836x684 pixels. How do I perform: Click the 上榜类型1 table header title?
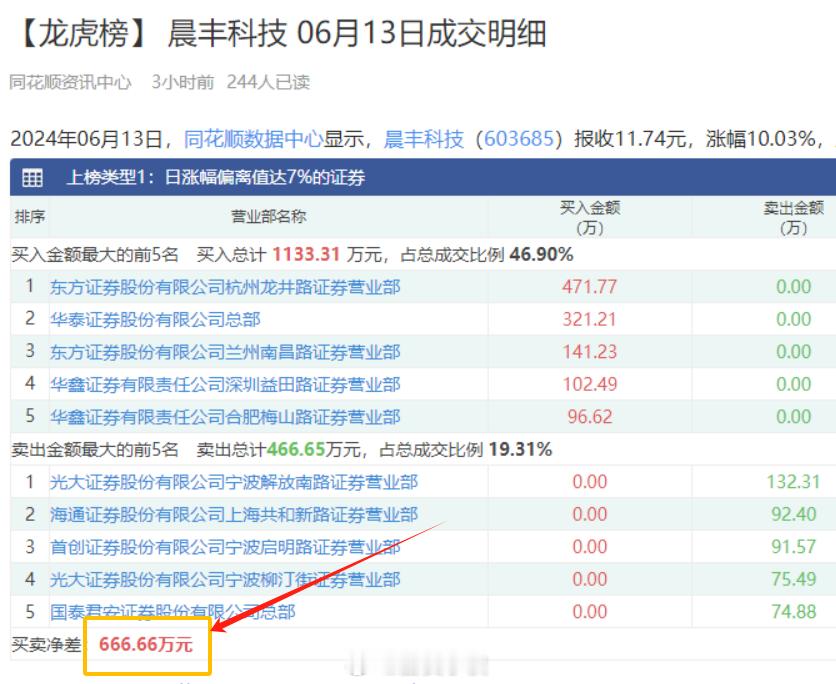click(x=215, y=177)
